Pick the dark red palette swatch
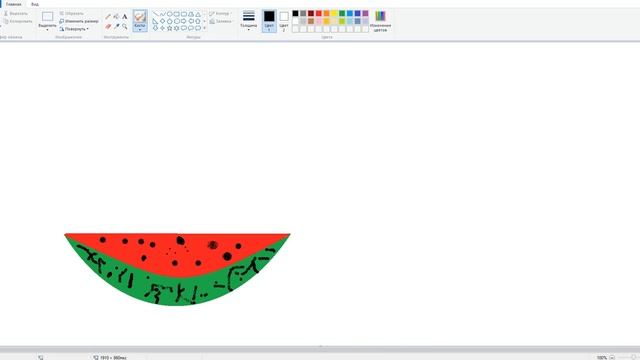Viewport: 640px width, 360px height. pos(311,13)
